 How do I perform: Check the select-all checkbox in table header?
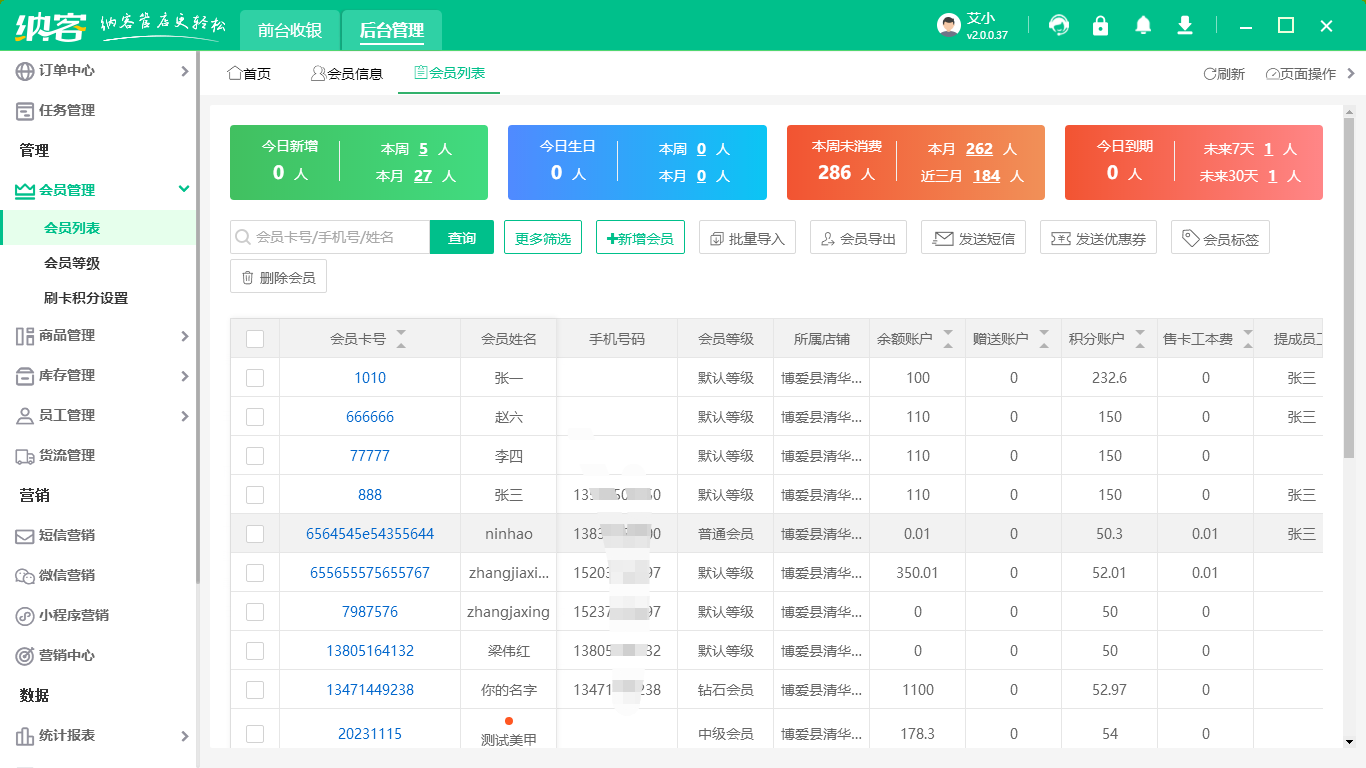tap(255, 339)
